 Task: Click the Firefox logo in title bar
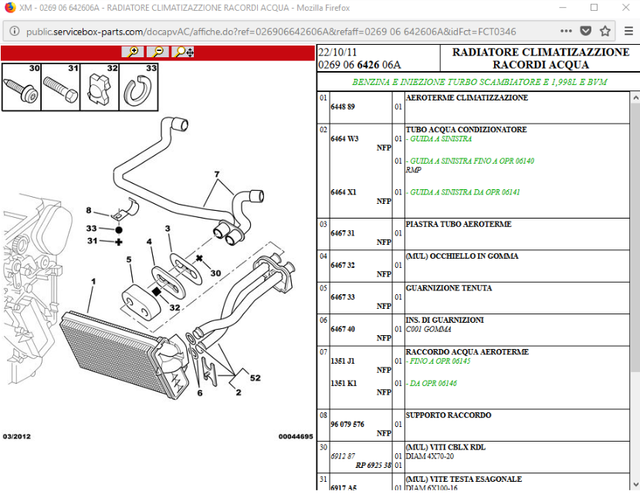(9, 7)
